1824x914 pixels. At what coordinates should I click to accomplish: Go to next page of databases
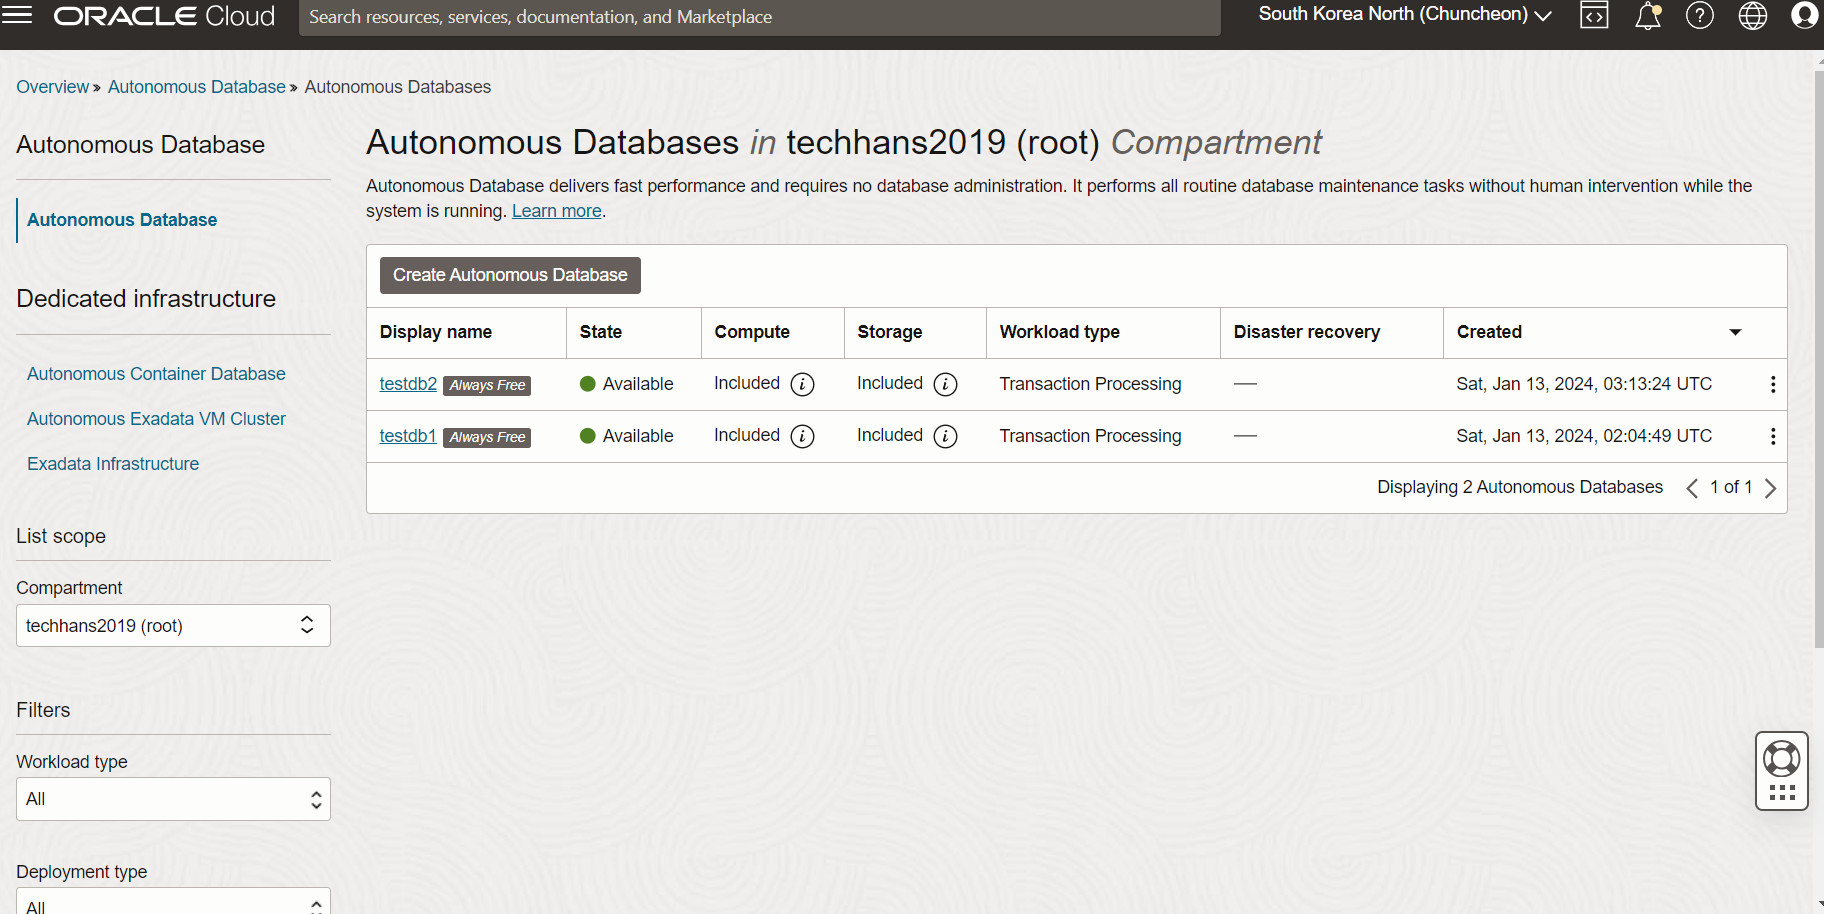click(1770, 488)
